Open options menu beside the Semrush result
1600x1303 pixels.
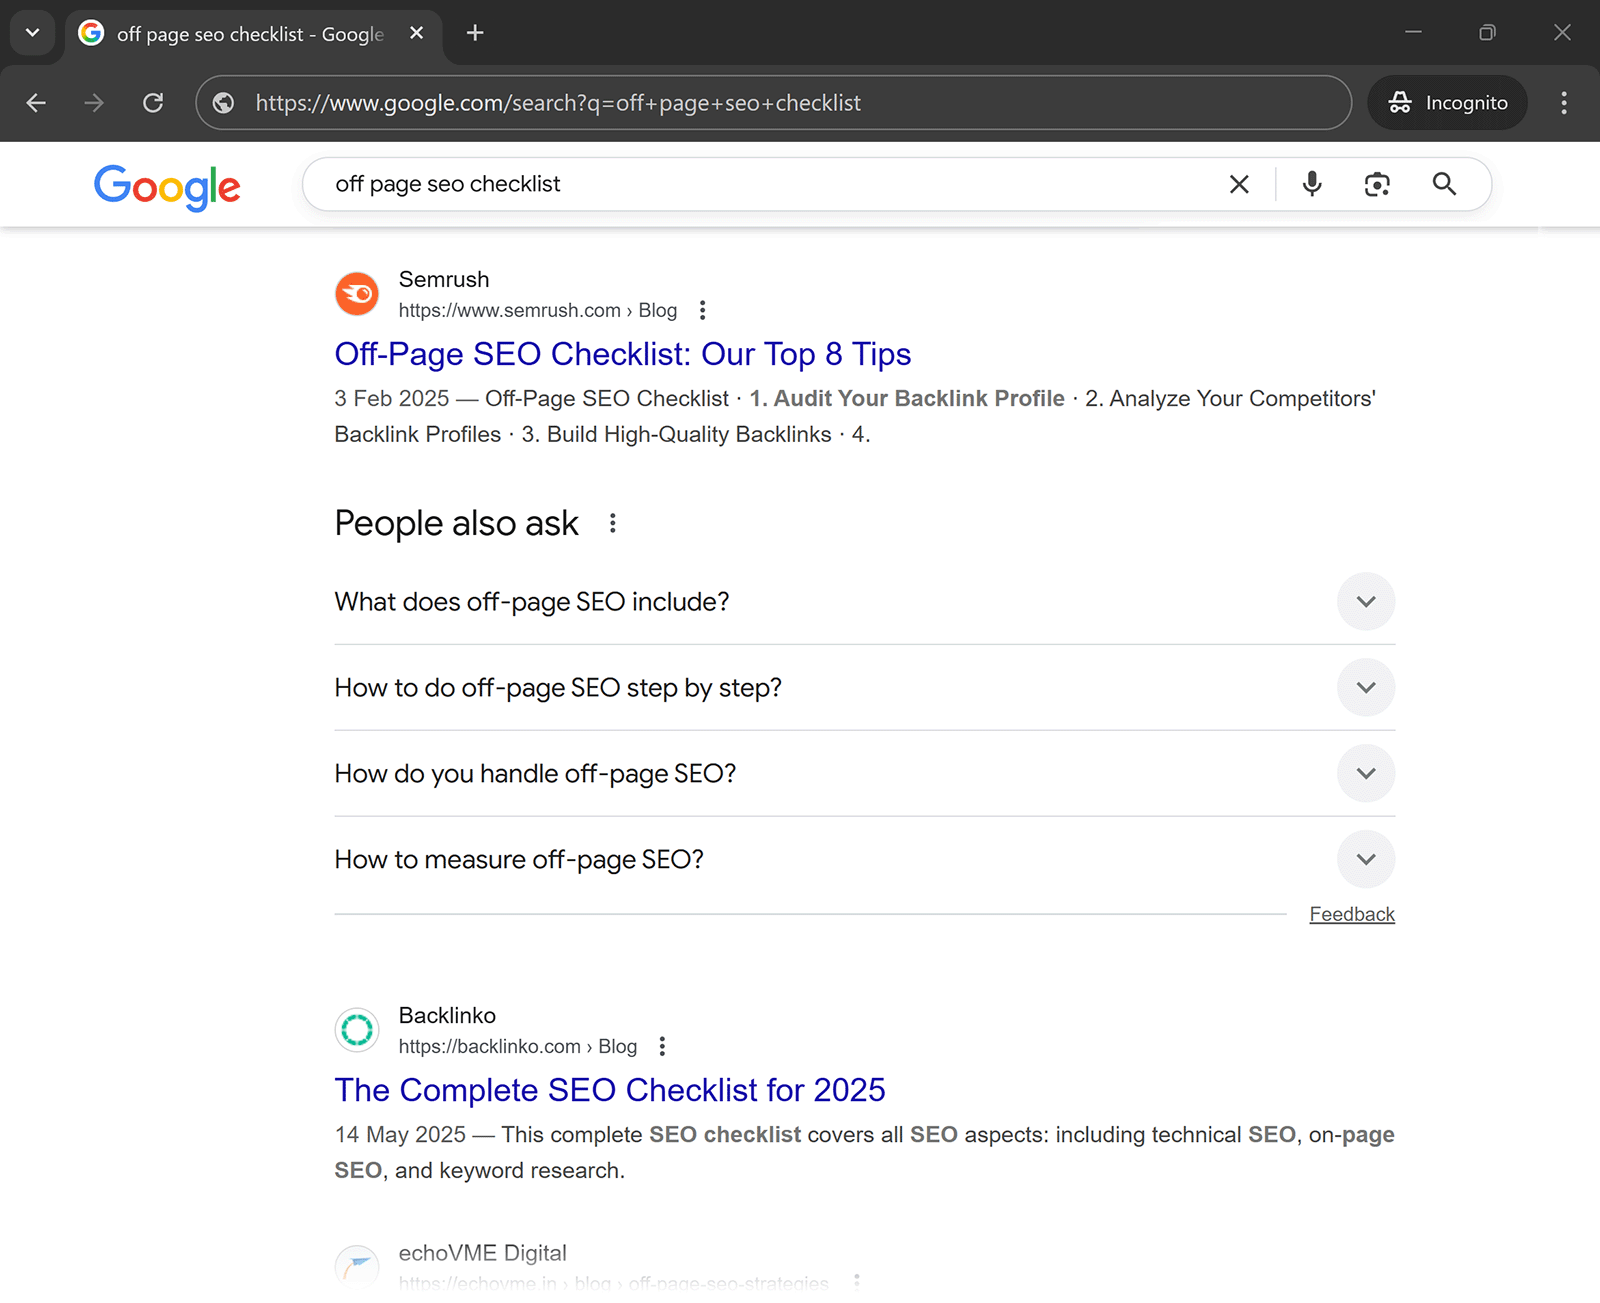click(703, 310)
